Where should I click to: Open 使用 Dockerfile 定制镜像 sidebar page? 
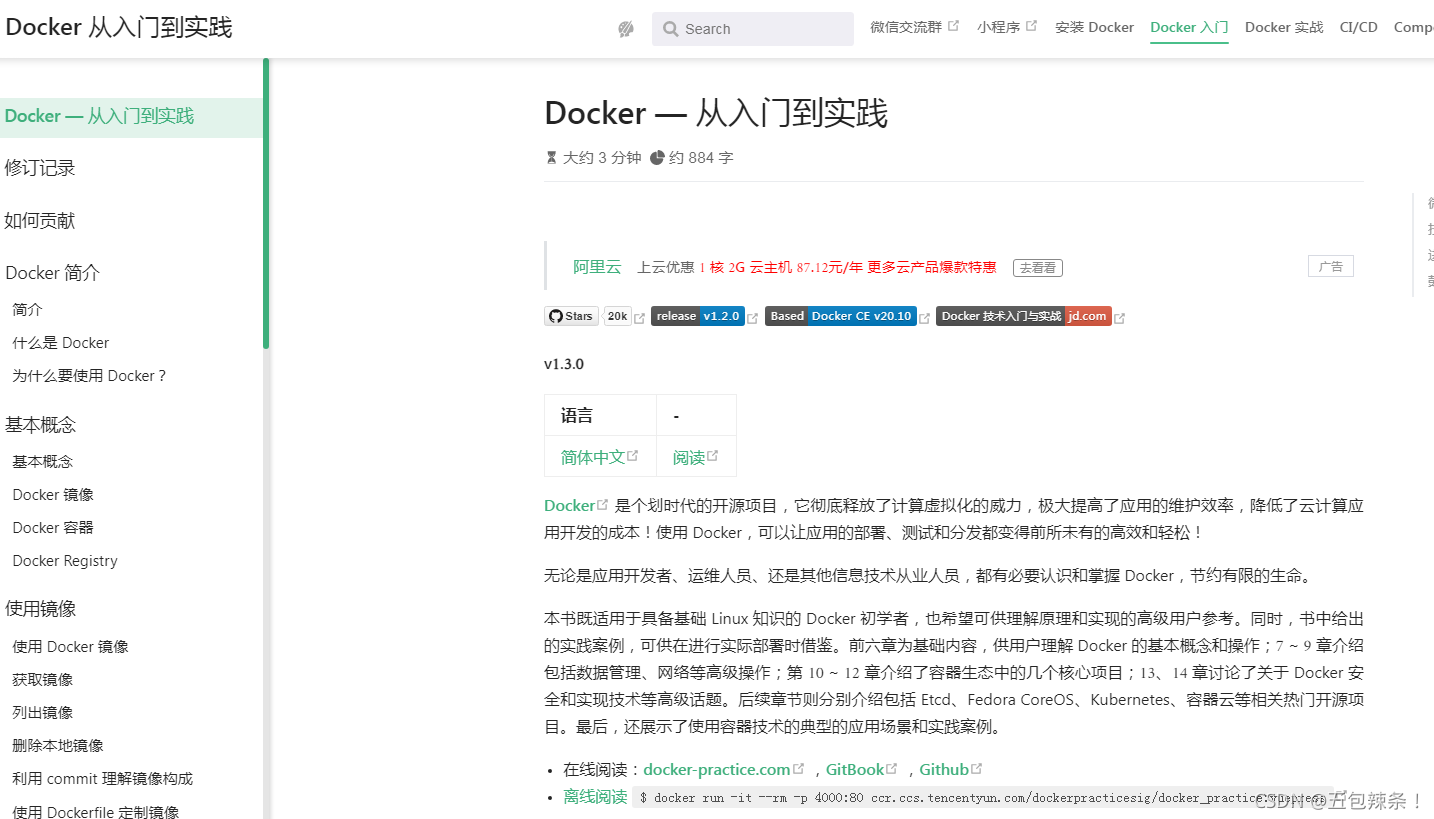pyautogui.click(x=96, y=812)
